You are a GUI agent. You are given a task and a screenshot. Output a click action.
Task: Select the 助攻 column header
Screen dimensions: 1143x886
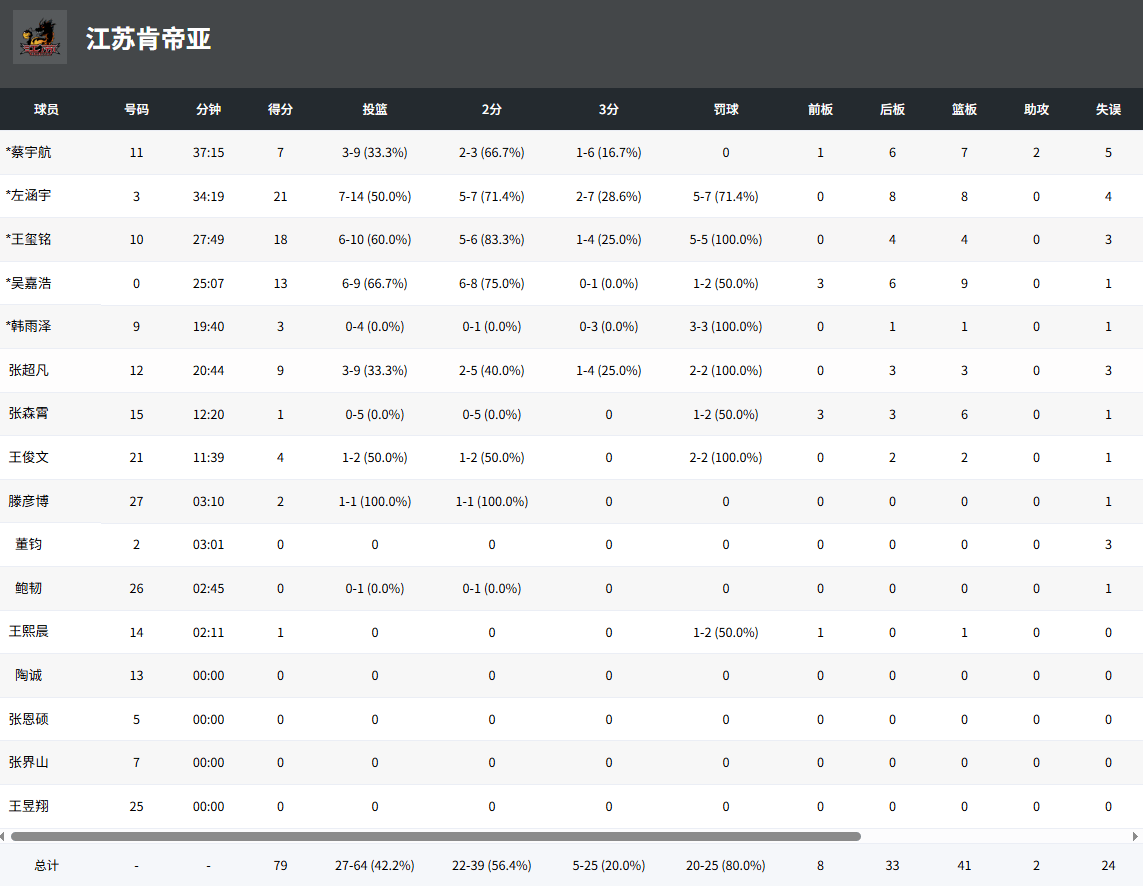pos(1036,109)
